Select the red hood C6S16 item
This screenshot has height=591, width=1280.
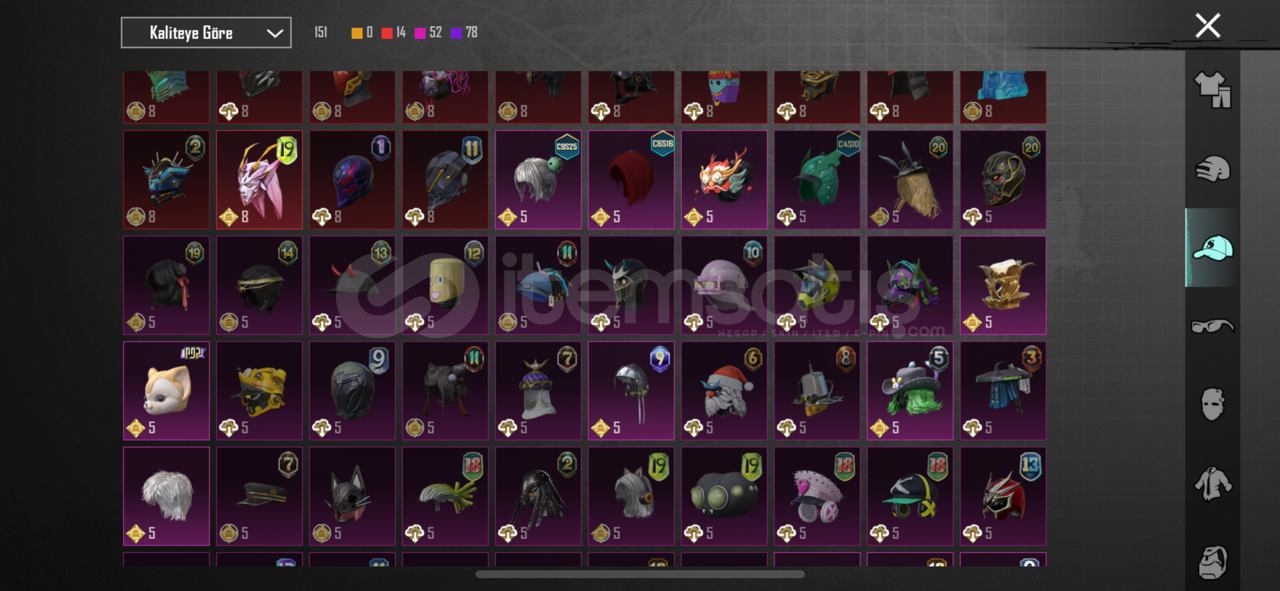pyautogui.click(x=631, y=180)
